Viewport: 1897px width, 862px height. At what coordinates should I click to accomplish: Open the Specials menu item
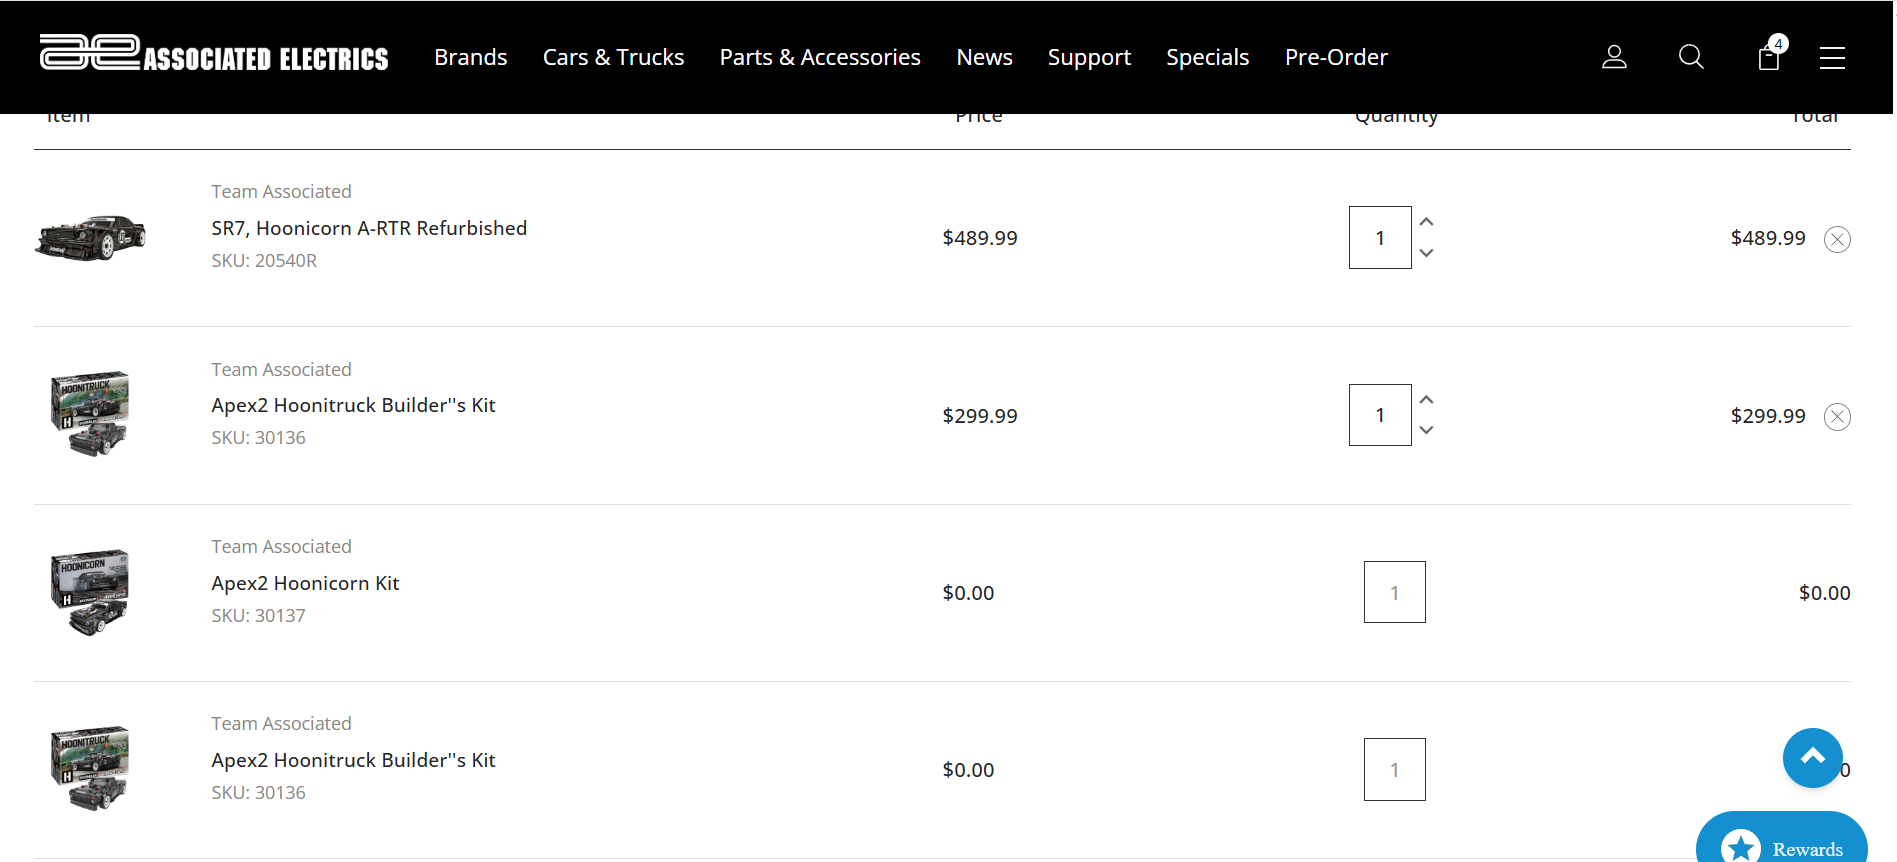coord(1207,57)
